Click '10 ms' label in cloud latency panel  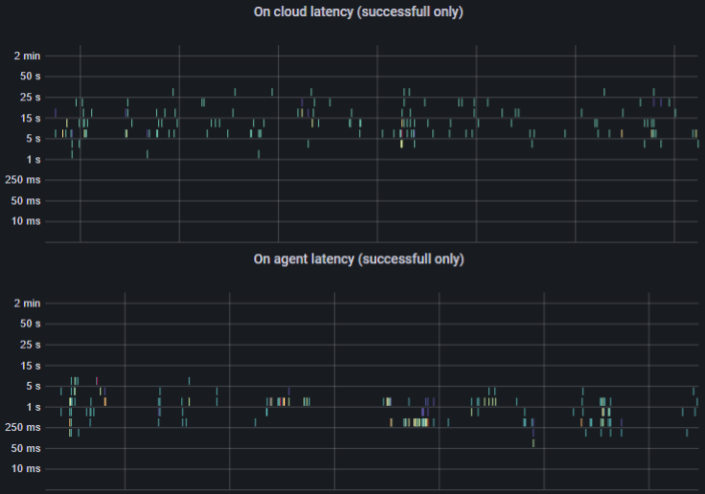coord(27,221)
